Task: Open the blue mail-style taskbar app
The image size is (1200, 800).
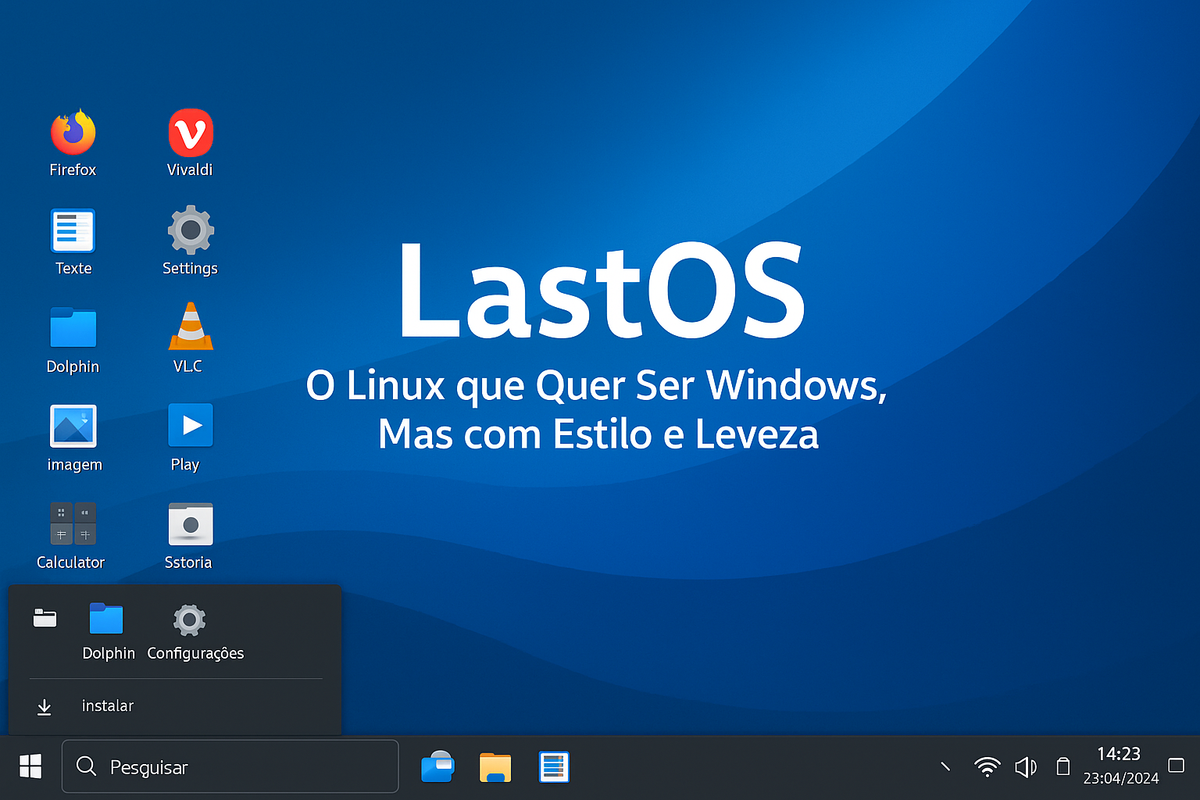Action: pyautogui.click(x=438, y=767)
